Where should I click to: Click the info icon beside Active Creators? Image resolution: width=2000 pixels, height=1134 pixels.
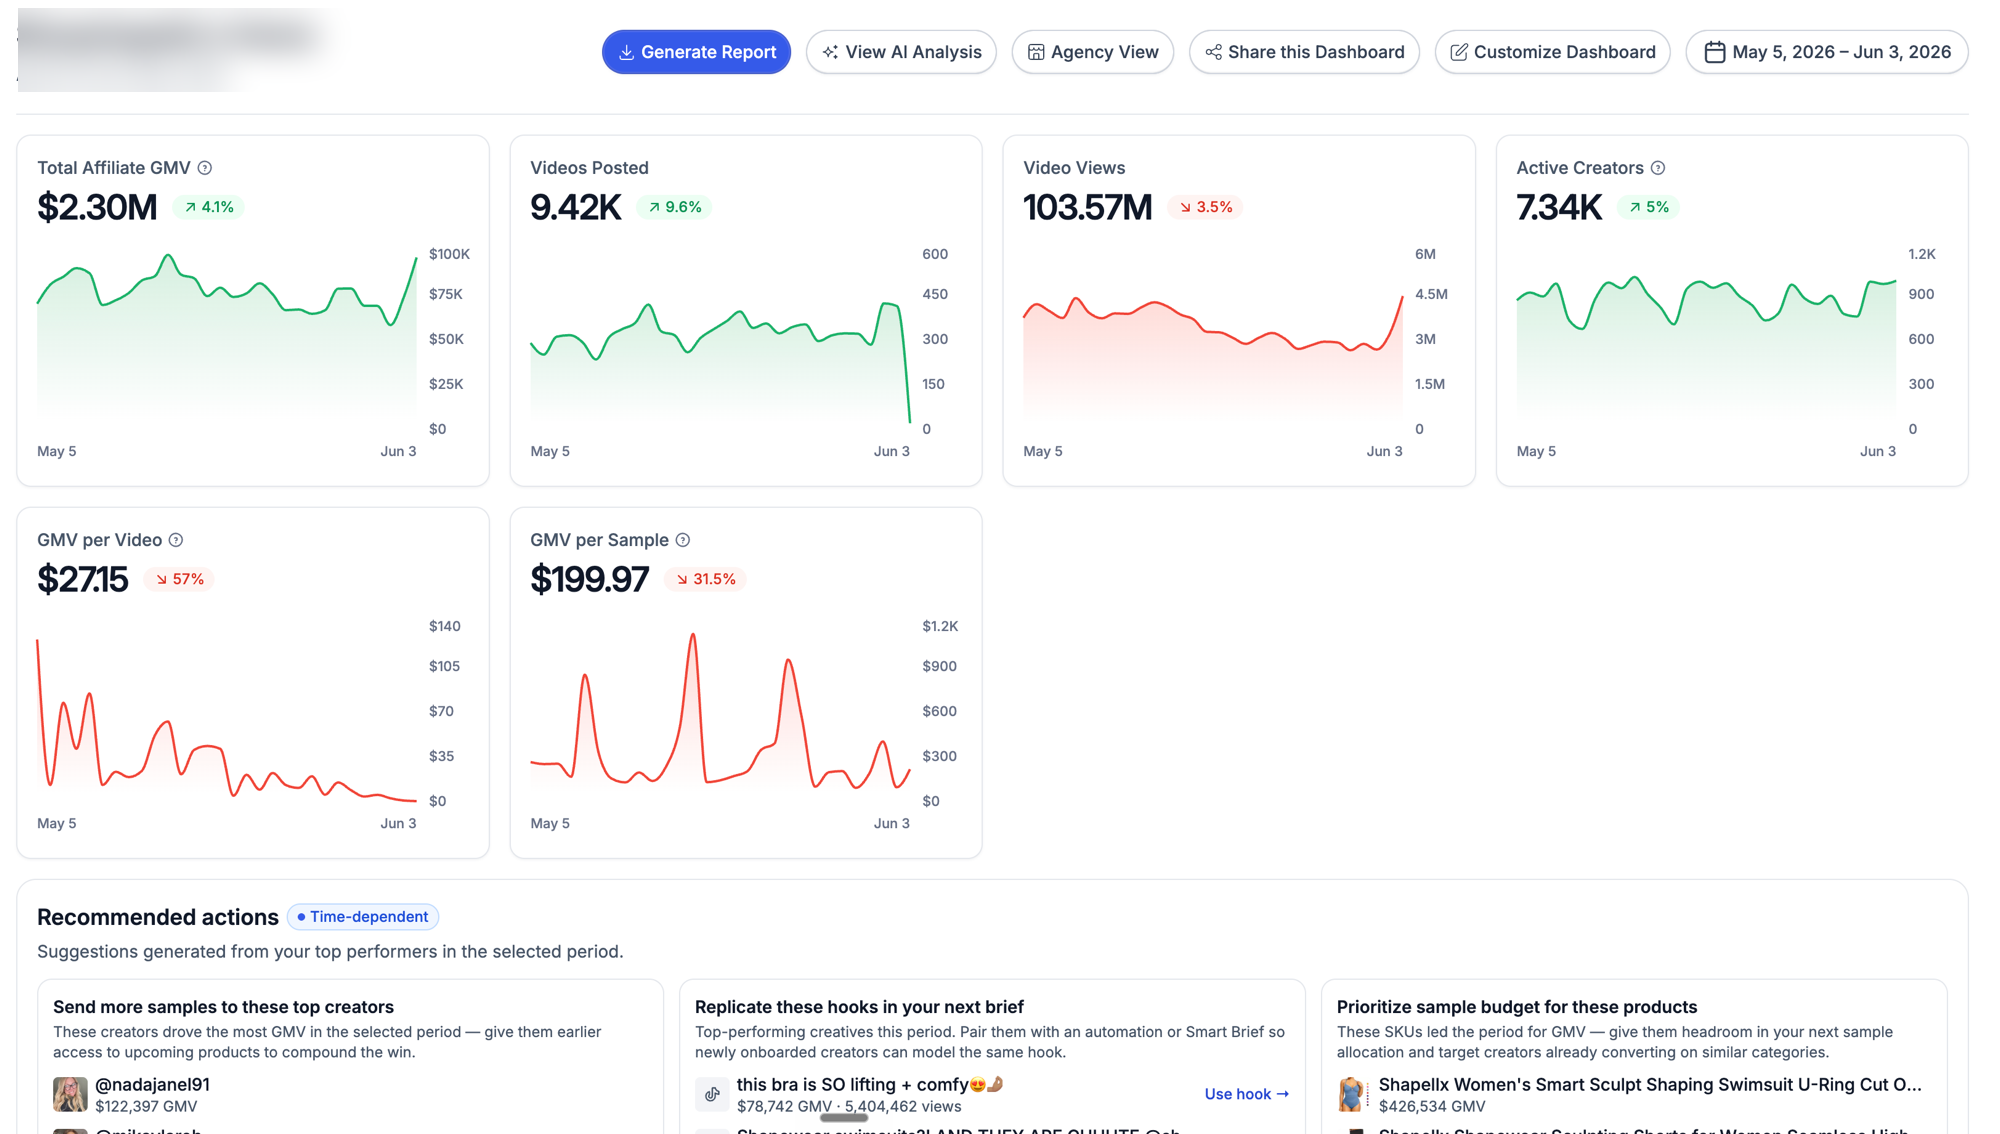click(1658, 168)
